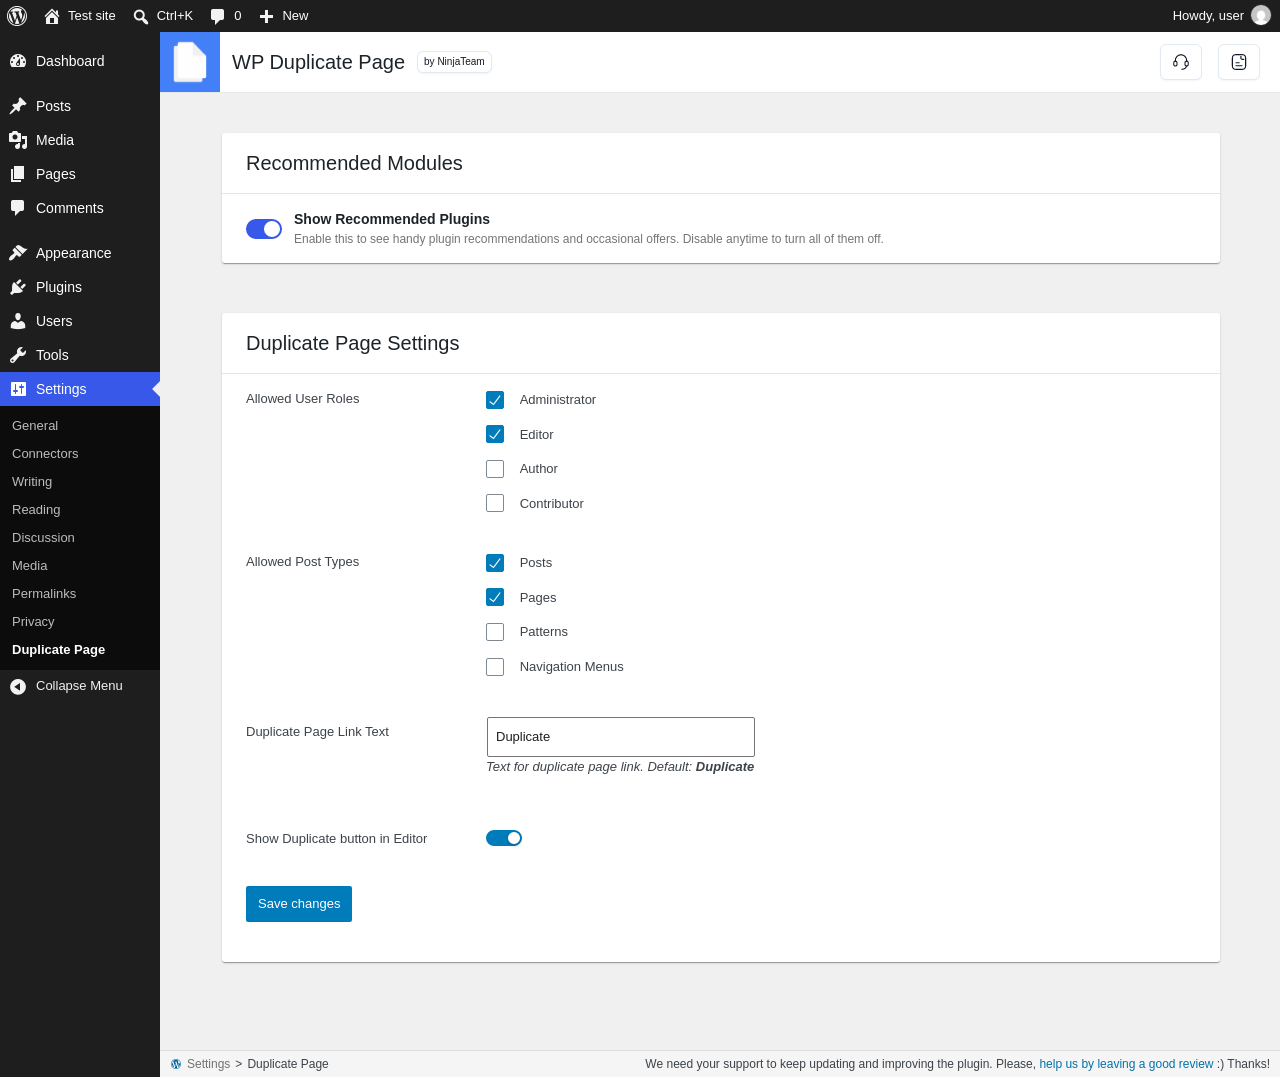Click the Appearance paintbrush icon
This screenshot has height=1077, width=1280.
click(x=18, y=253)
